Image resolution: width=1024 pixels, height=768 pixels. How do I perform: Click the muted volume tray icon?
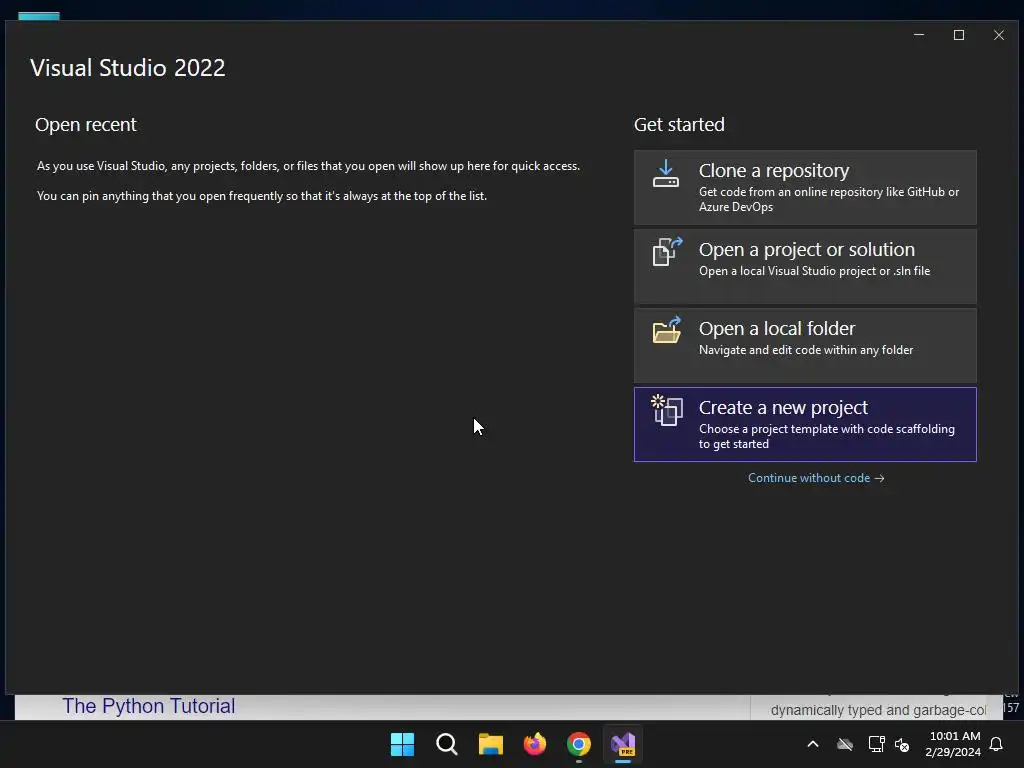902,744
